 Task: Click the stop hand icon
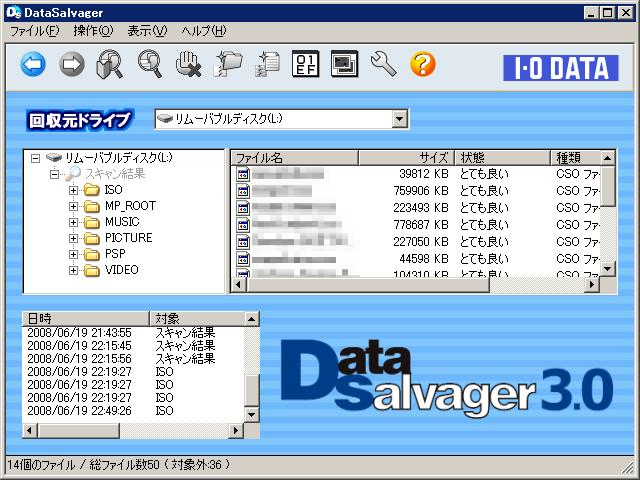point(188,64)
